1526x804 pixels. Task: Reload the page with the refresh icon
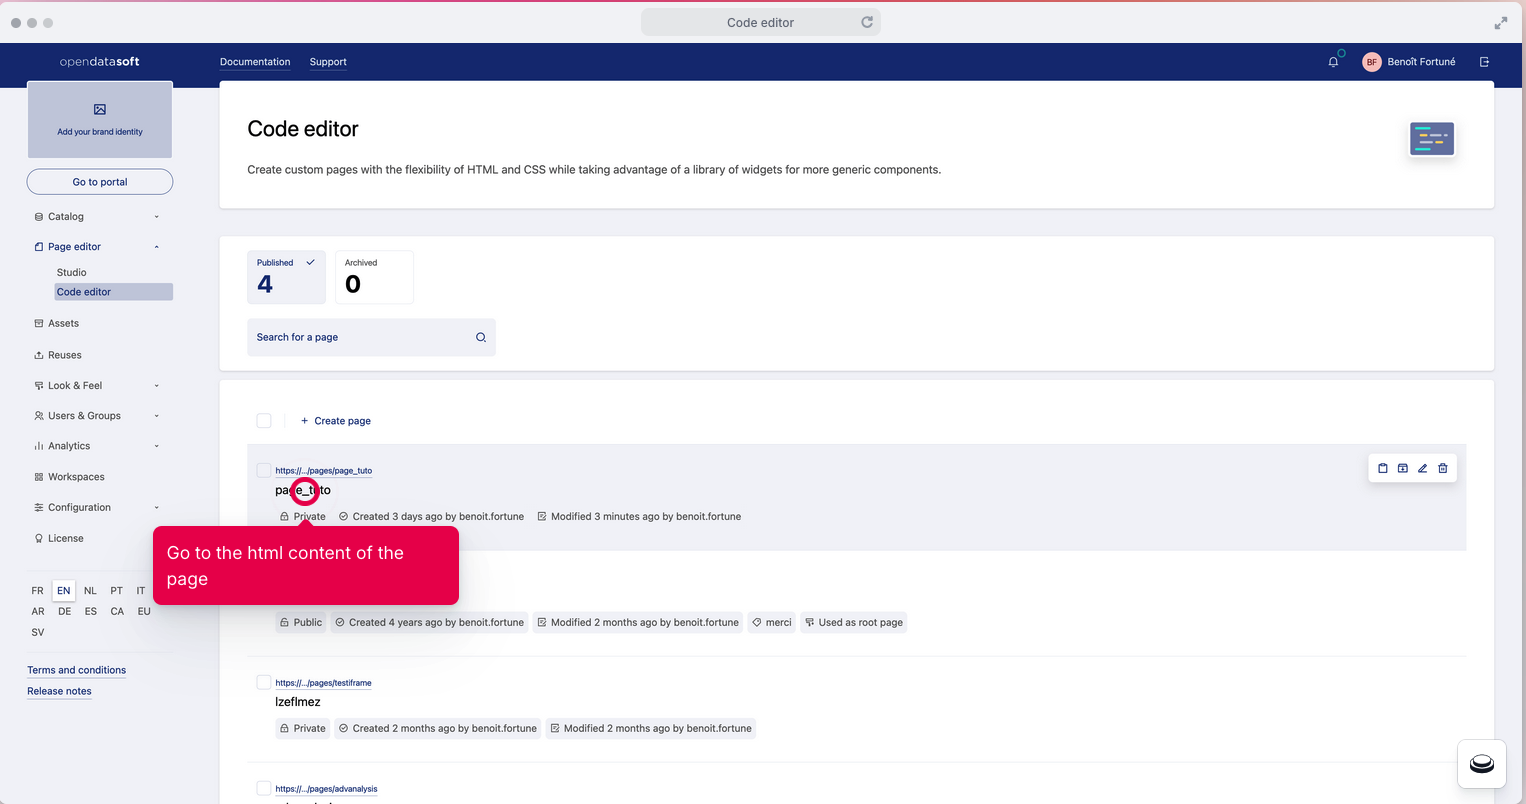pos(867,22)
